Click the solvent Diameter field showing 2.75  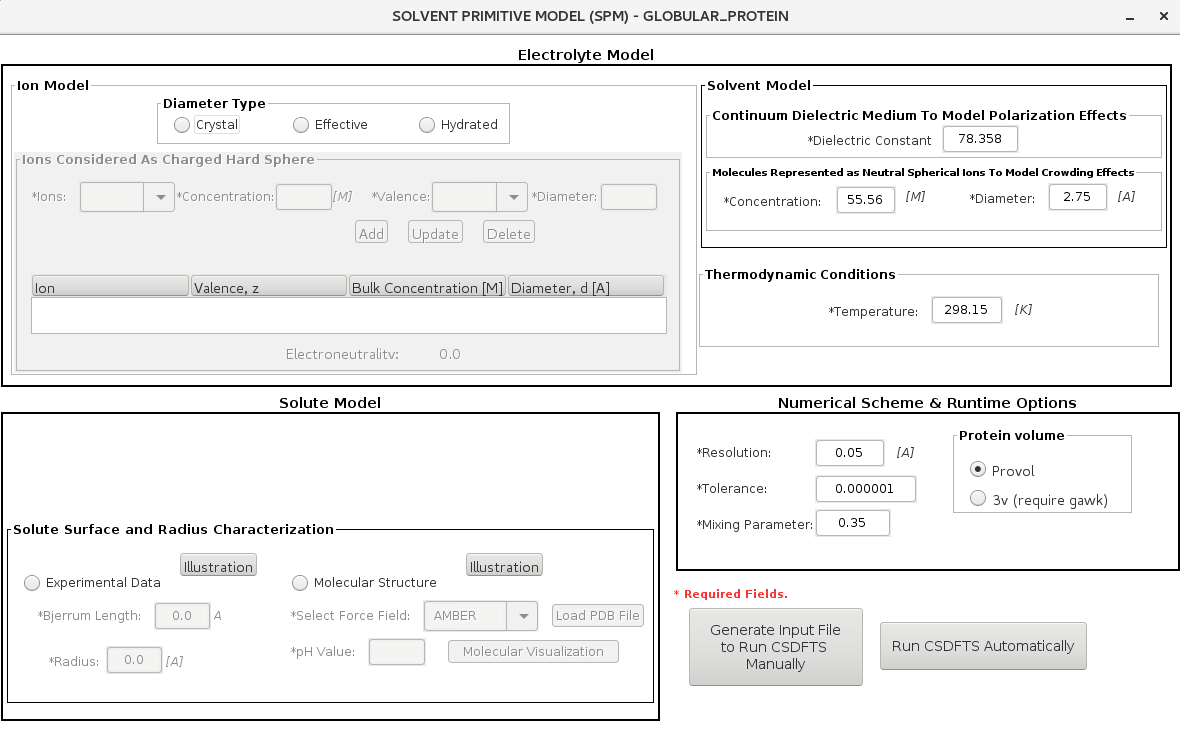click(x=1078, y=197)
